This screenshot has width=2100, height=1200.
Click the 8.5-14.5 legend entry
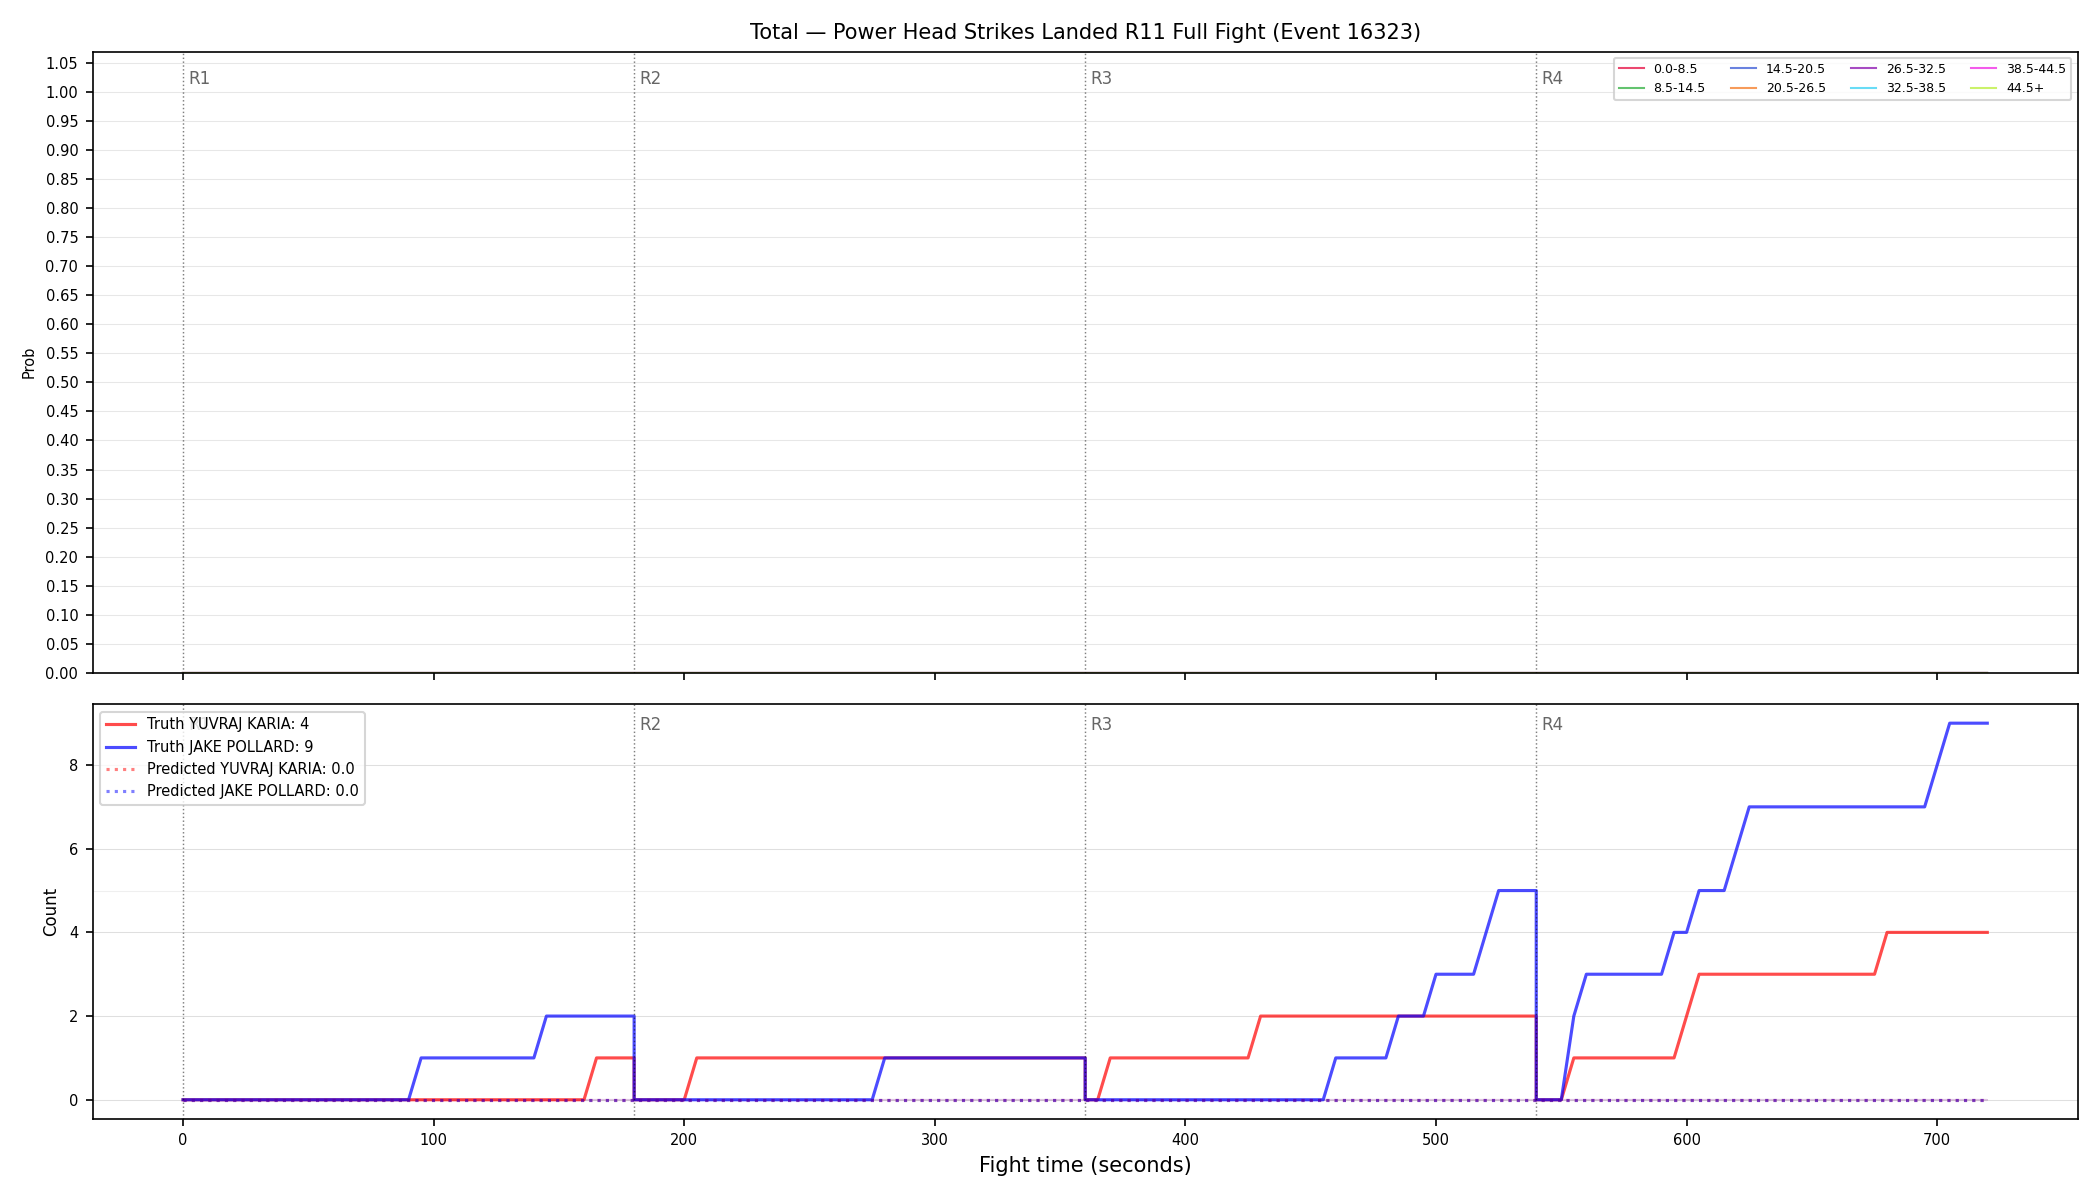(x=1662, y=88)
